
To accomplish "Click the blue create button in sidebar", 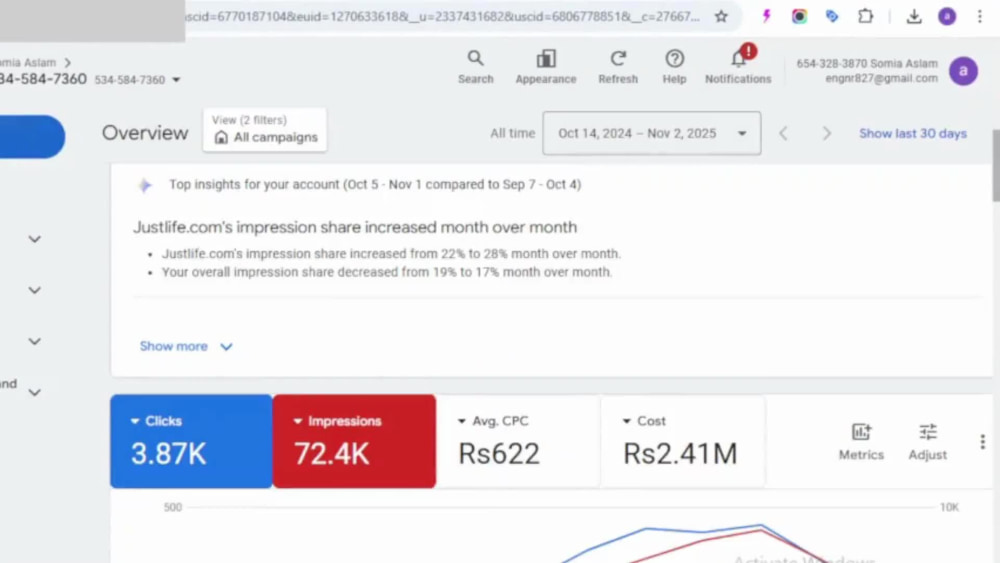I will coord(32,136).
